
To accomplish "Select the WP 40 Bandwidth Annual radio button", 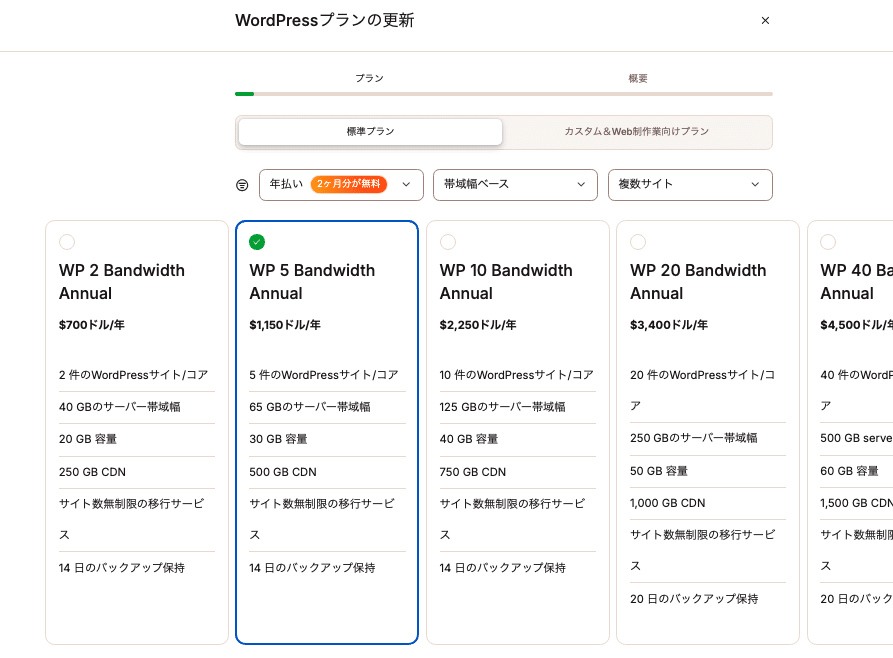I will [x=828, y=242].
